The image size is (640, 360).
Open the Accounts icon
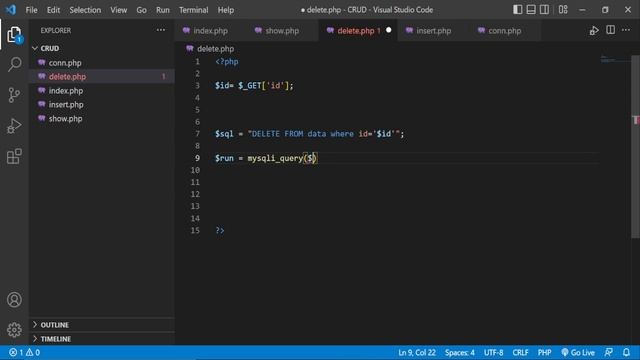[14, 300]
